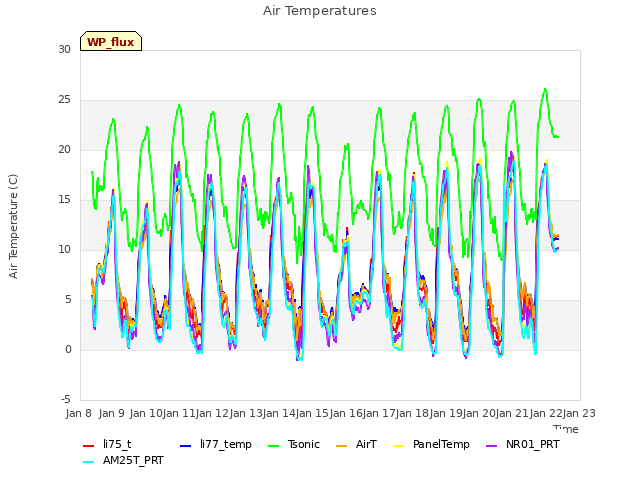Click the 15 y-axis tick label

[64, 200]
